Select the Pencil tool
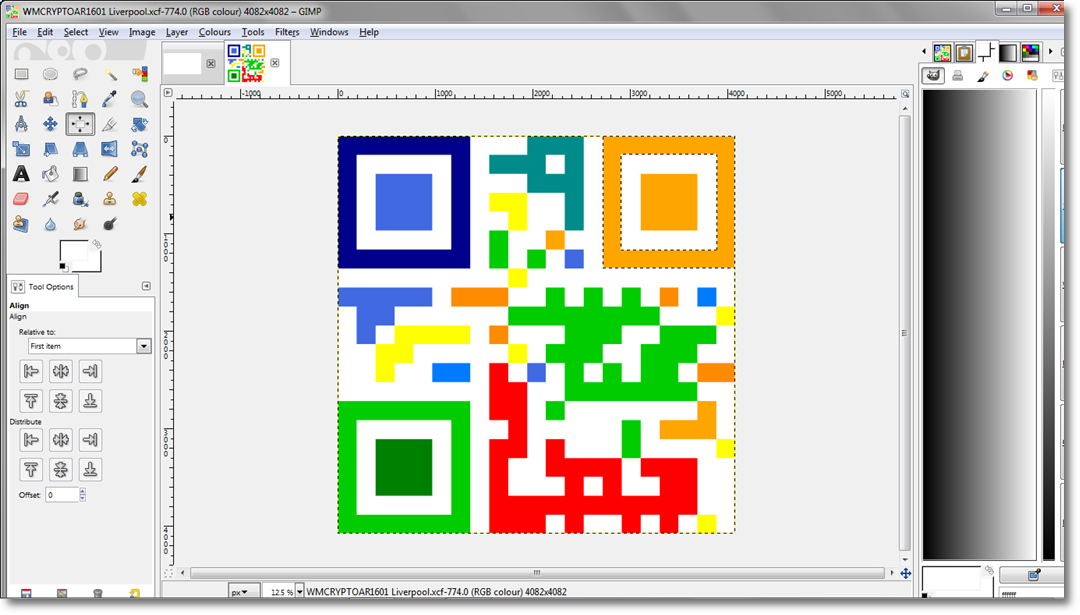 pyautogui.click(x=110, y=174)
